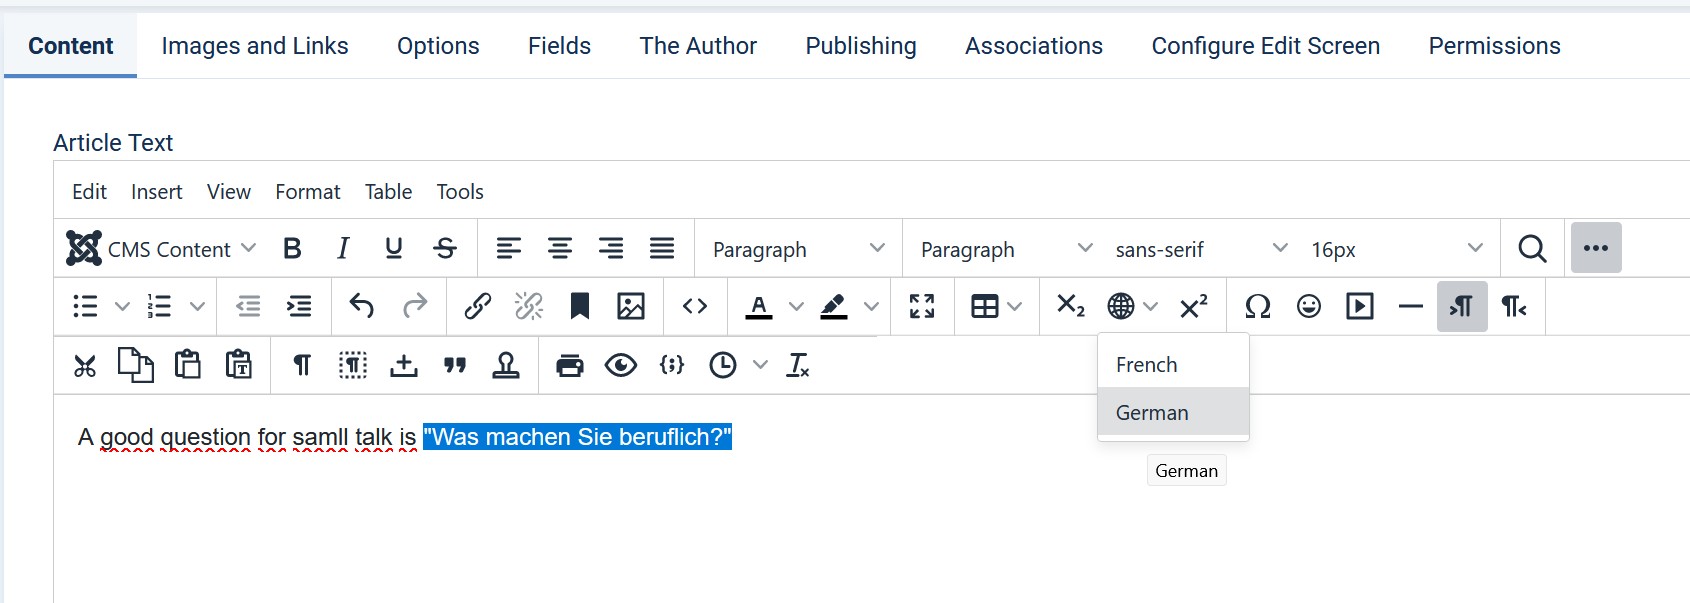This screenshot has height=603, width=1690.
Task: Click the fullscreen icon
Action: (x=922, y=306)
